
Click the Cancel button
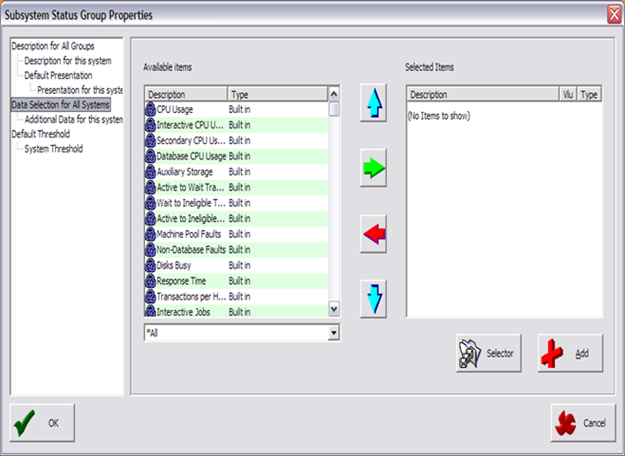click(582, 423)
